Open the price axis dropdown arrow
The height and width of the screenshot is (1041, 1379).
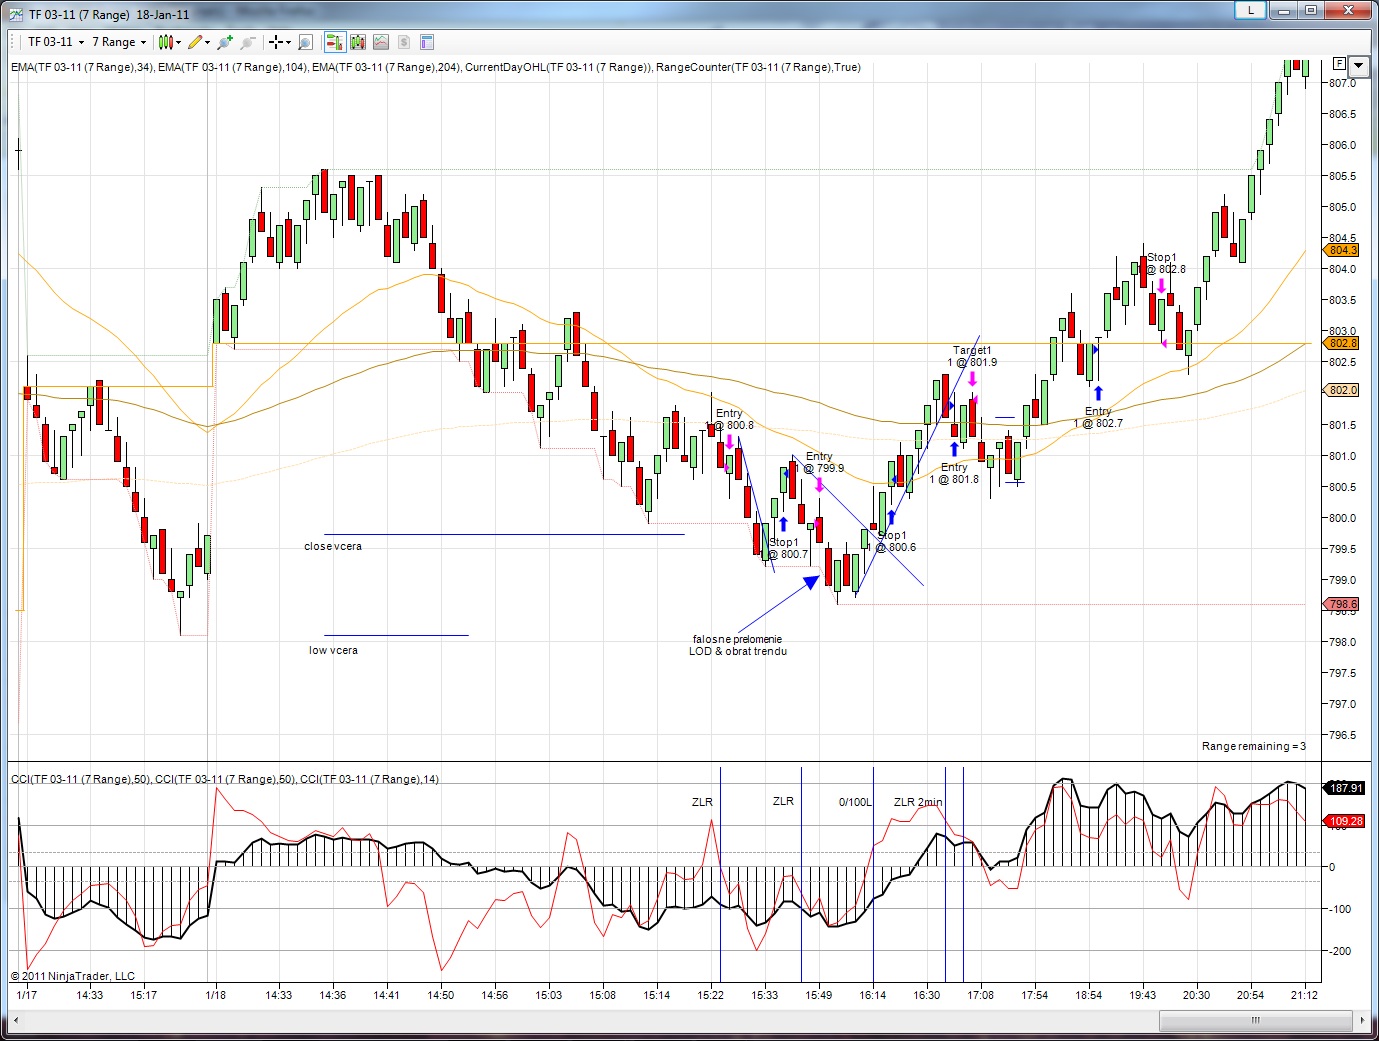click(x=1358, y=66)
